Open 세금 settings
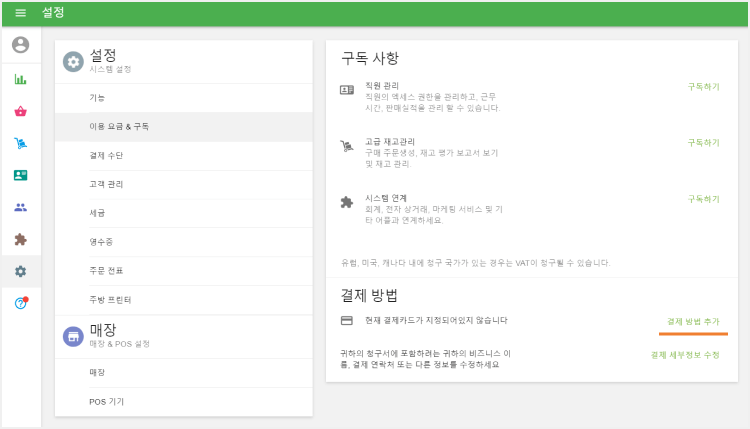Viewport: 750px width, 429px height. (184, 213)
